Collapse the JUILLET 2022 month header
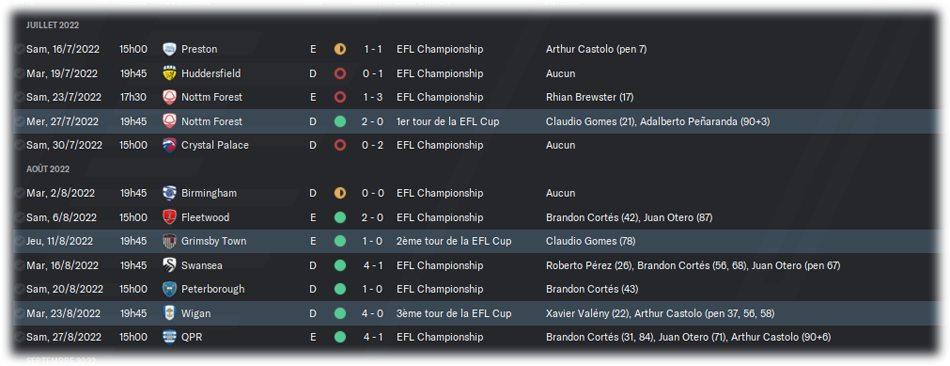 [x=53, y=25]
